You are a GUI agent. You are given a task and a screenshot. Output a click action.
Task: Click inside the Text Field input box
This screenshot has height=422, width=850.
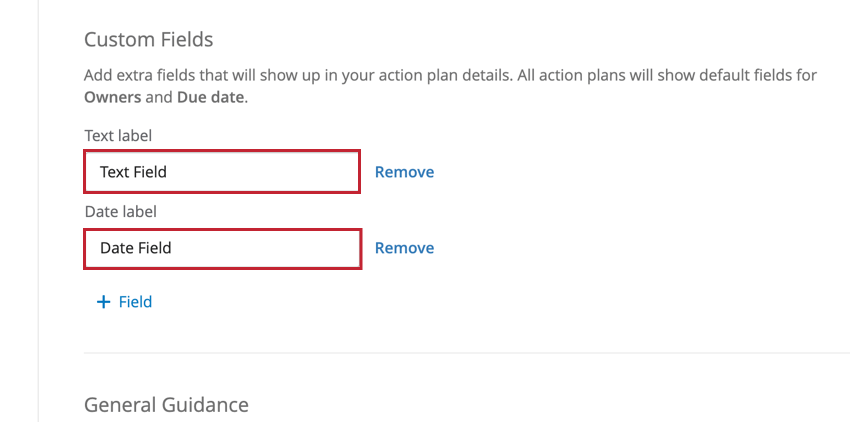(221, 172)
